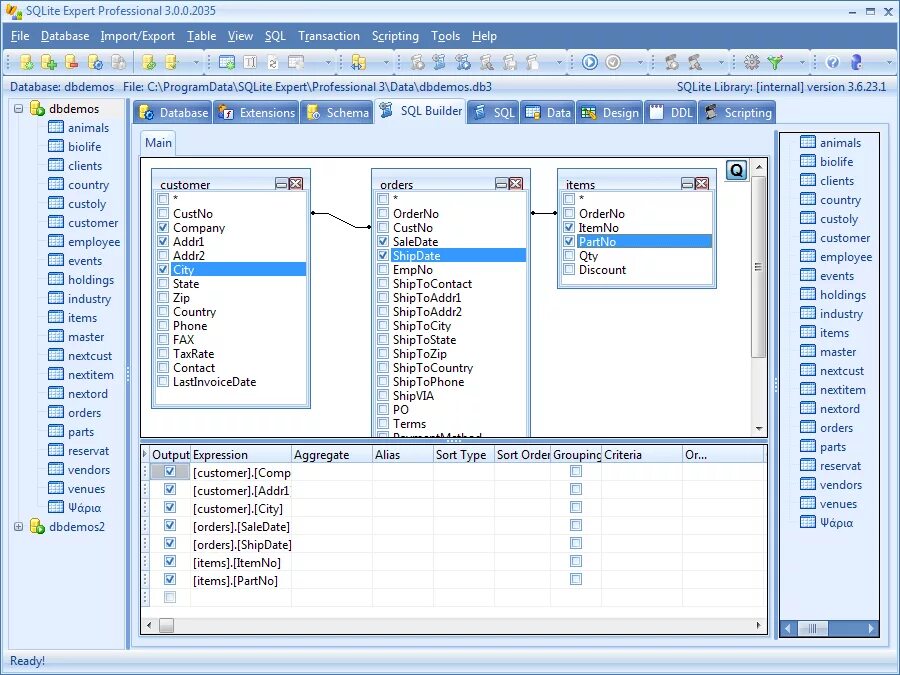900x675 pixels.
Task: Click the right table list horizontal scrollbar thumb
Action: 812,629
